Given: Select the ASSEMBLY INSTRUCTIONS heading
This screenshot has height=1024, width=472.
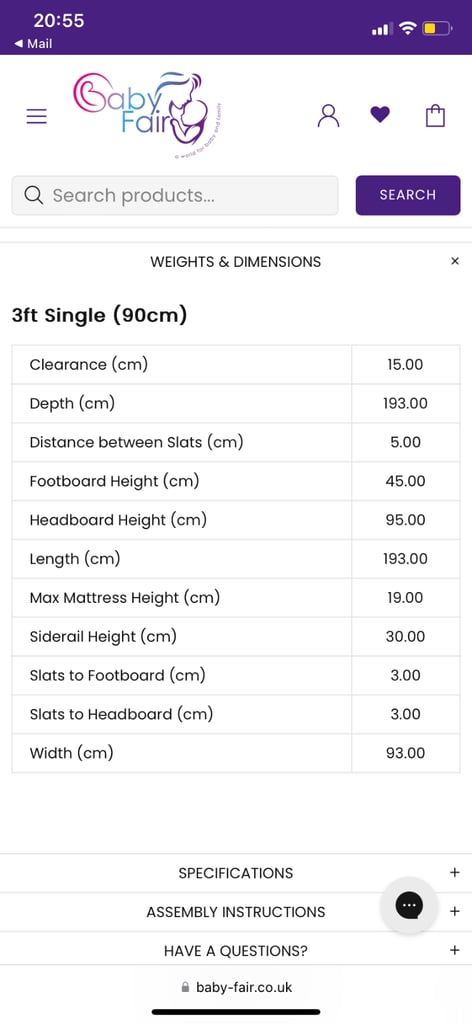Looking at the screenshot, I should tap(236, 912).
